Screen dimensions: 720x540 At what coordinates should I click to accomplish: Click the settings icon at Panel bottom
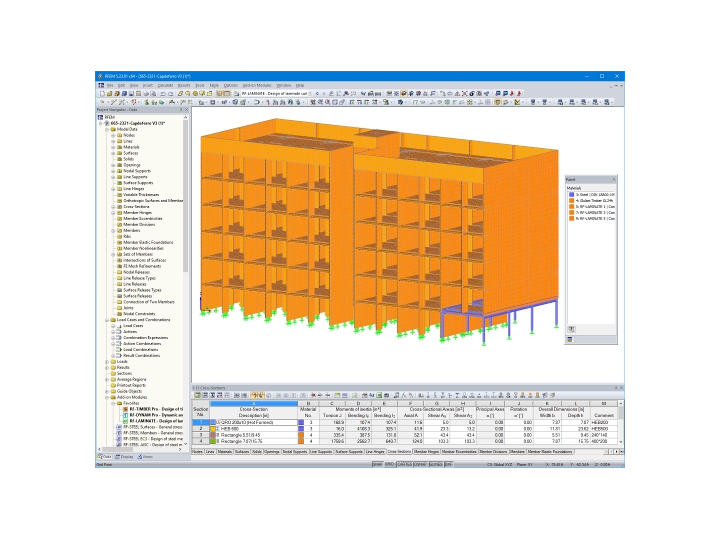[571, 329]
